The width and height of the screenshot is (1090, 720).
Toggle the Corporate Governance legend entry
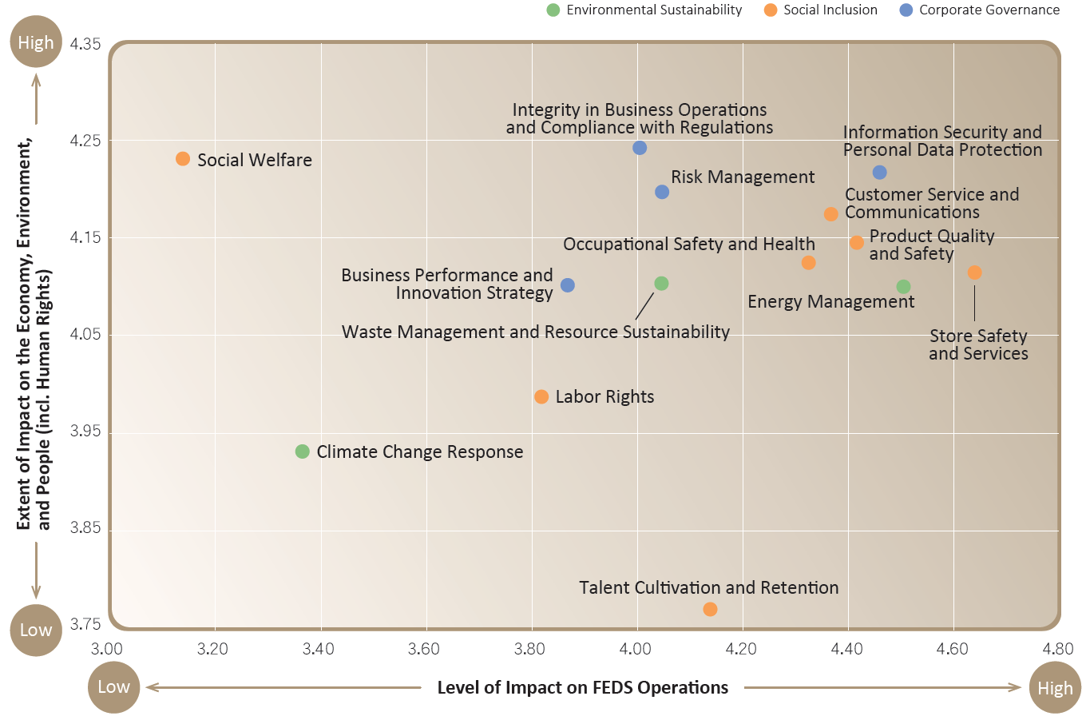(x=979, y=10)
